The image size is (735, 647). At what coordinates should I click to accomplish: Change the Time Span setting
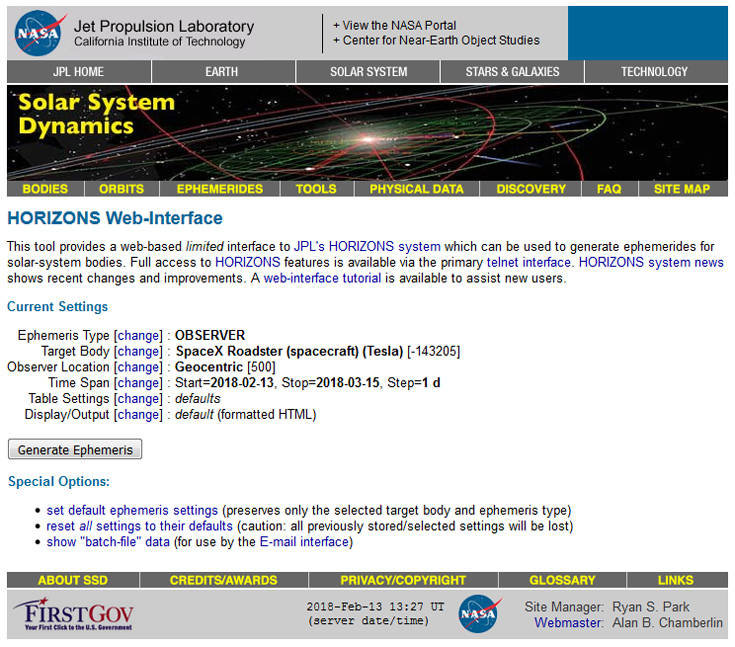click(138, 383)
